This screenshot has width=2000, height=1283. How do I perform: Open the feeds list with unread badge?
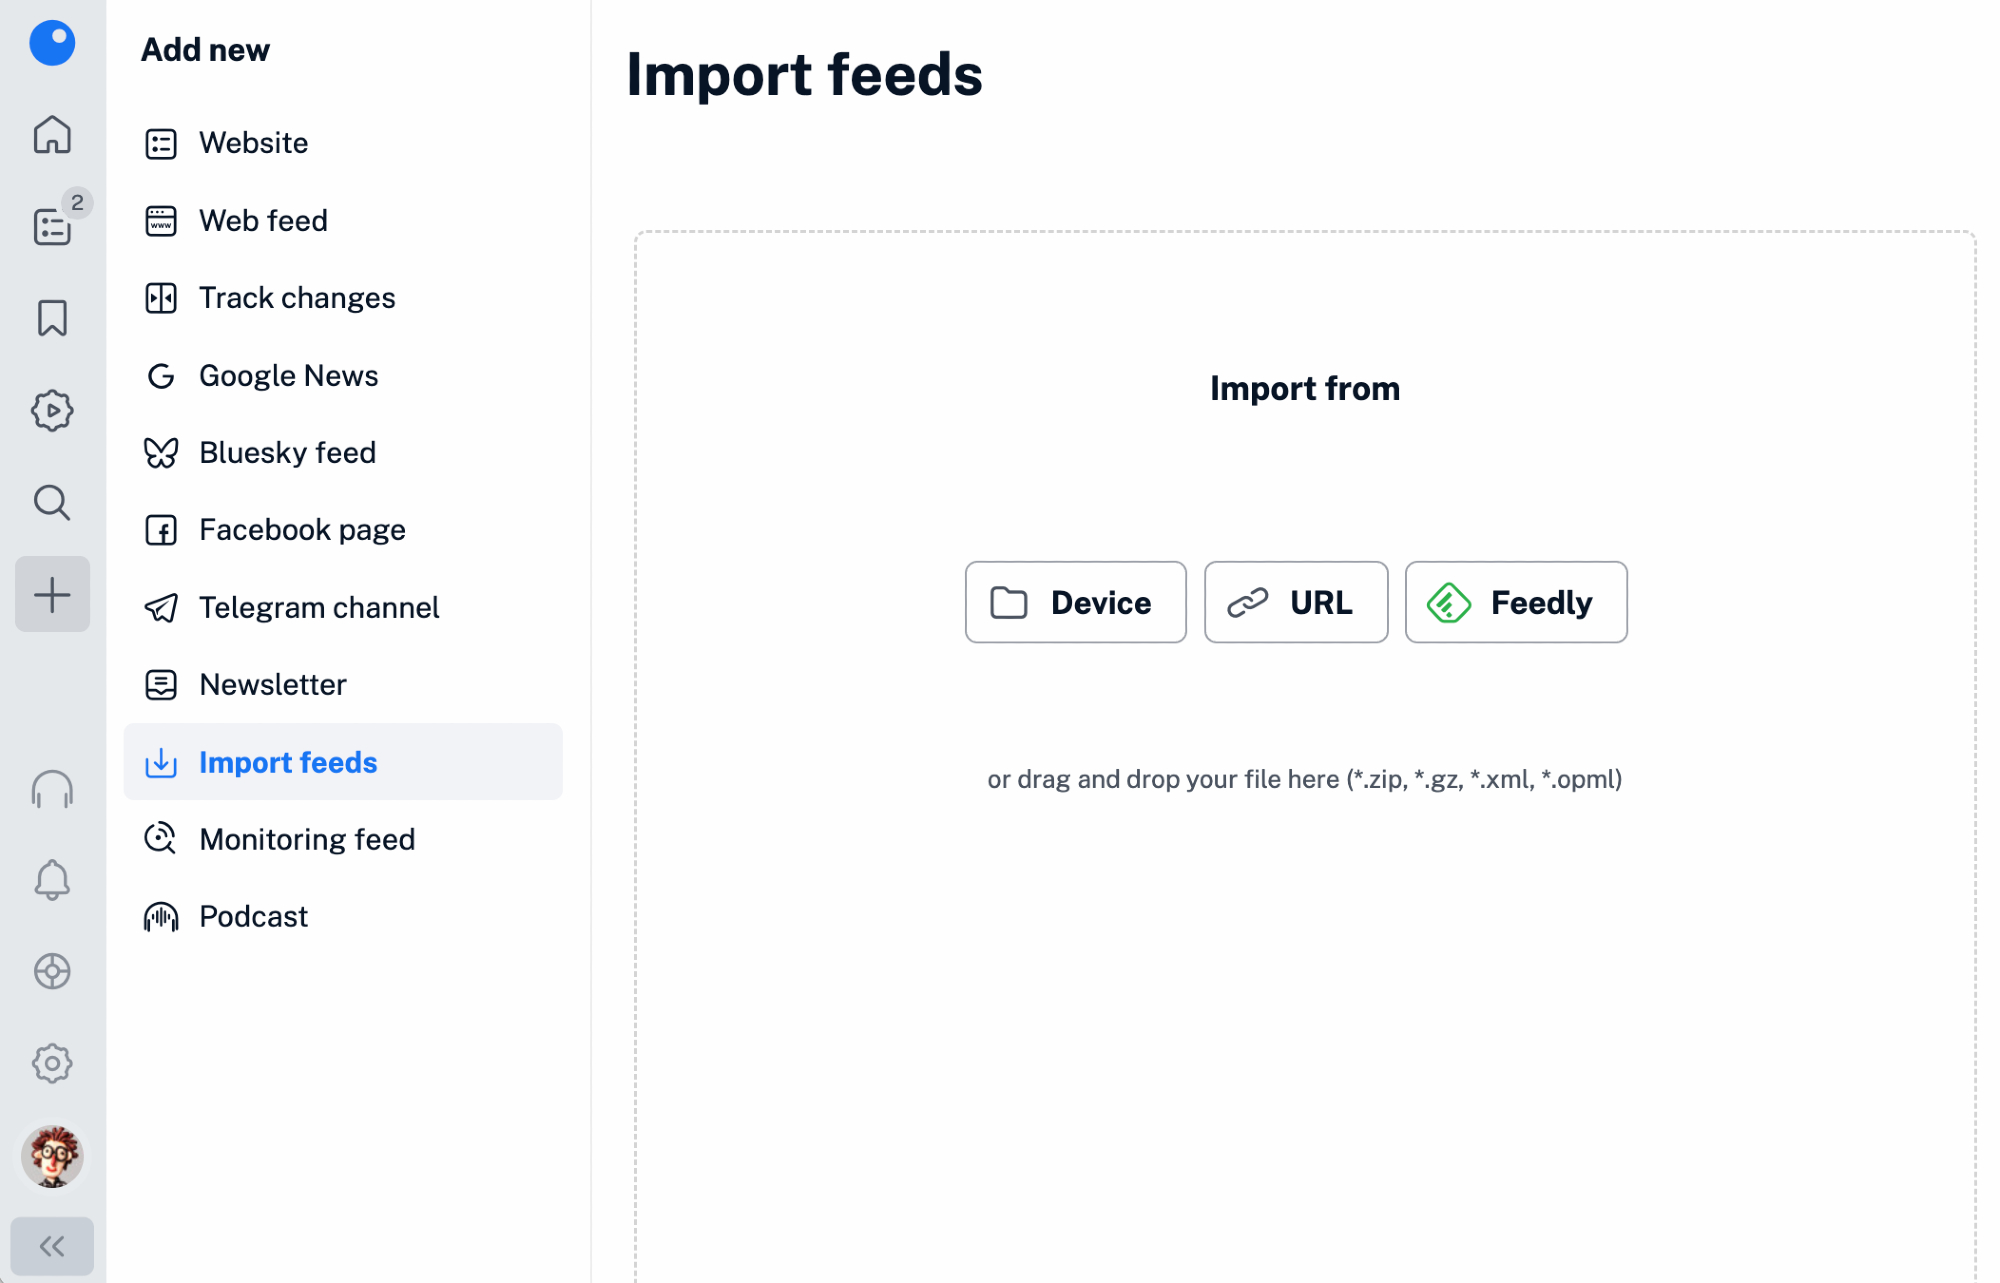click(x=52, y=227)
